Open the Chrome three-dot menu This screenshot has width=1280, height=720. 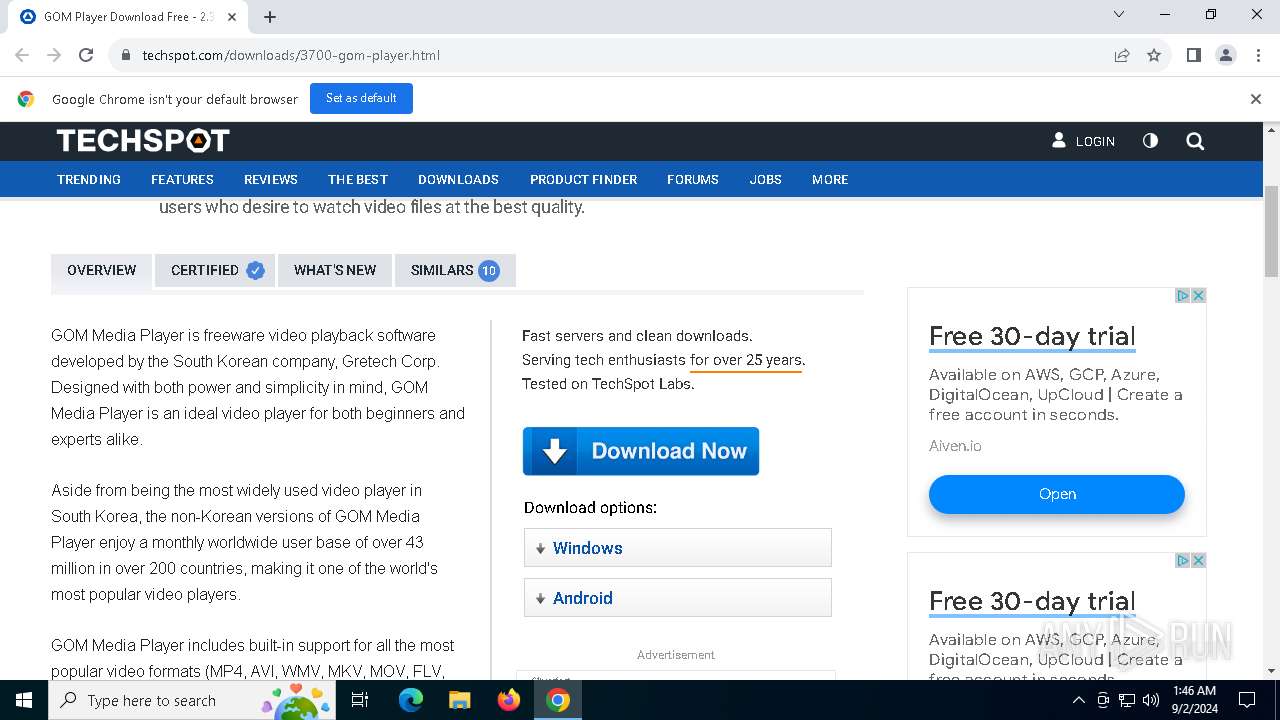(1258, 55)
